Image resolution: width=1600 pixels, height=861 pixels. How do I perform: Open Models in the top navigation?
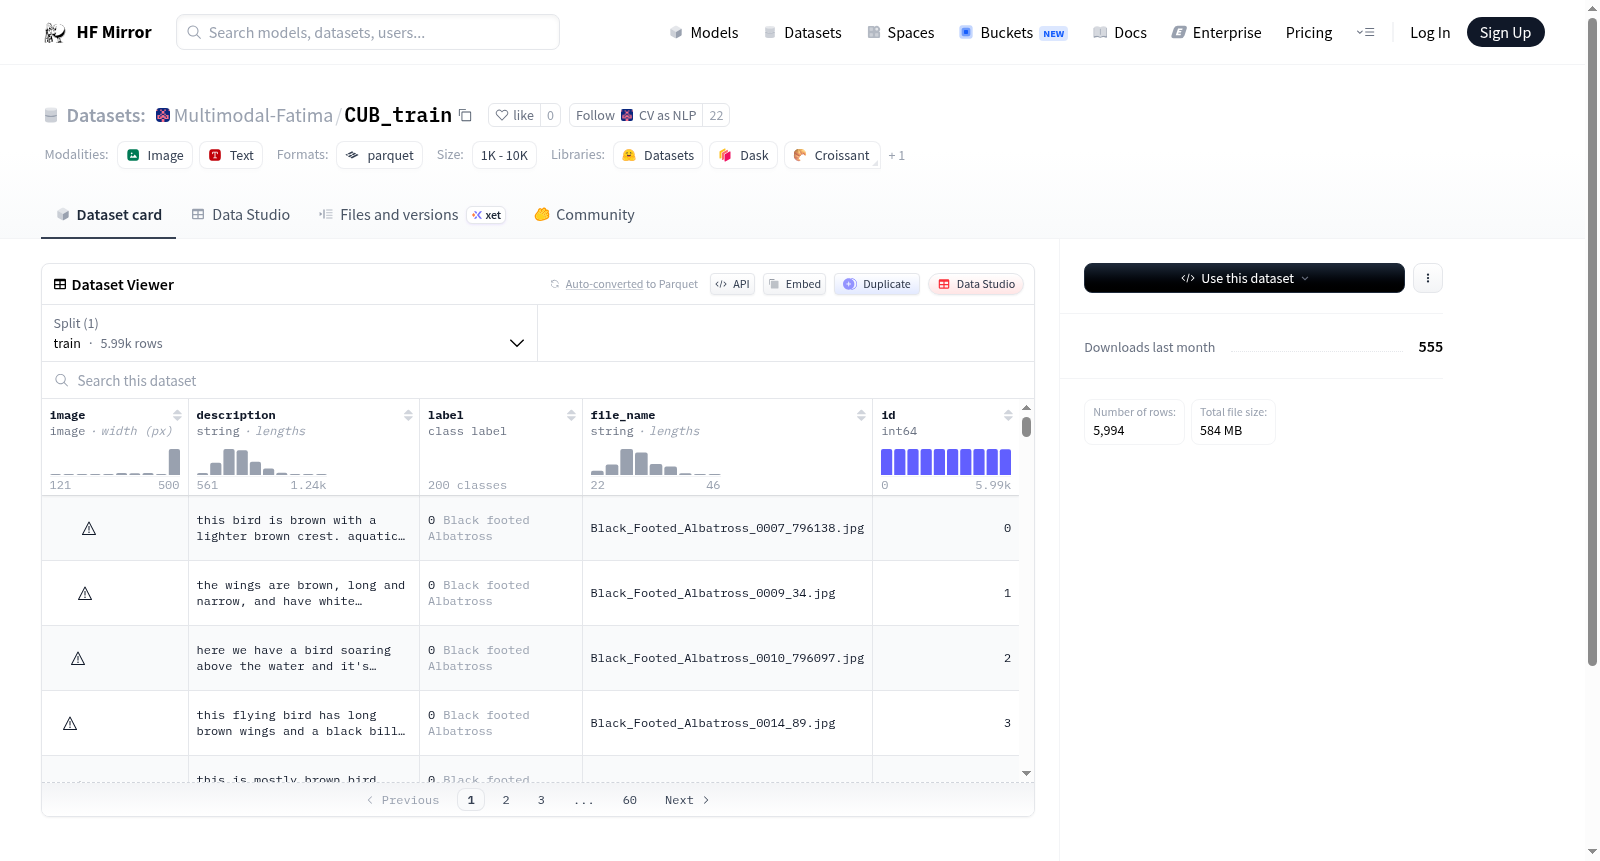pos(704,33)
